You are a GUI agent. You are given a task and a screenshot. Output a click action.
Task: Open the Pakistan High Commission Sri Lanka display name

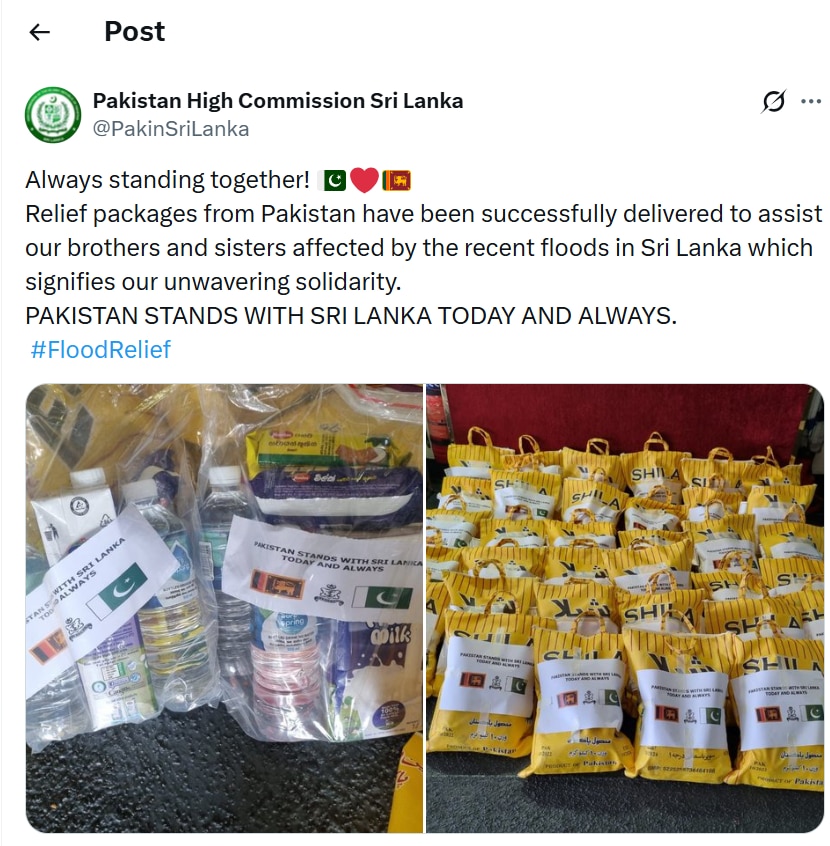277,101
